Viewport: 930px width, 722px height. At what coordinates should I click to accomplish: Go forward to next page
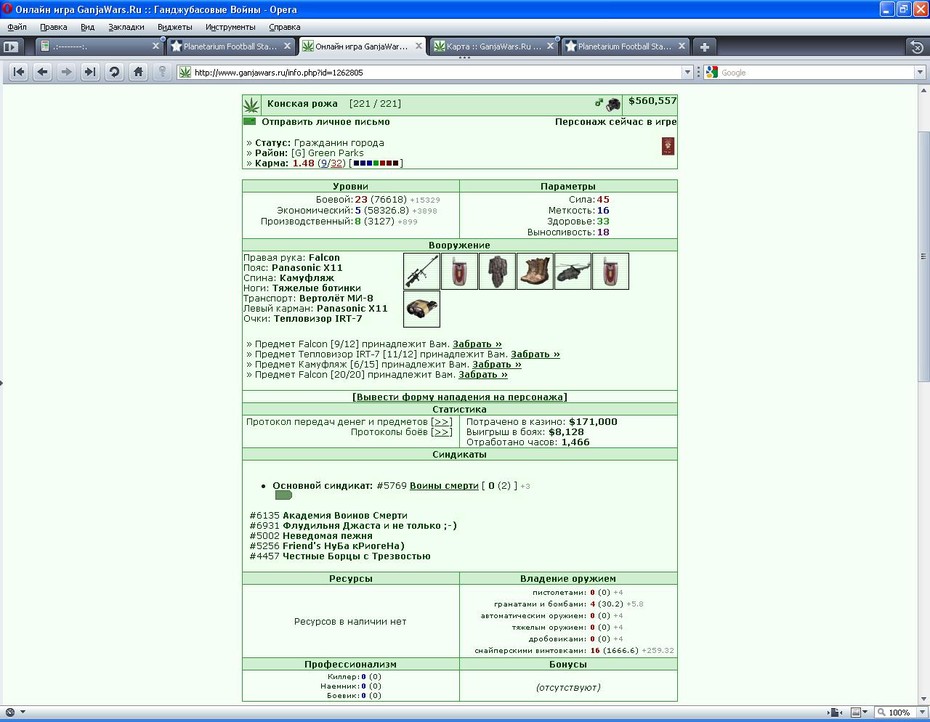[x=66, y=72]
